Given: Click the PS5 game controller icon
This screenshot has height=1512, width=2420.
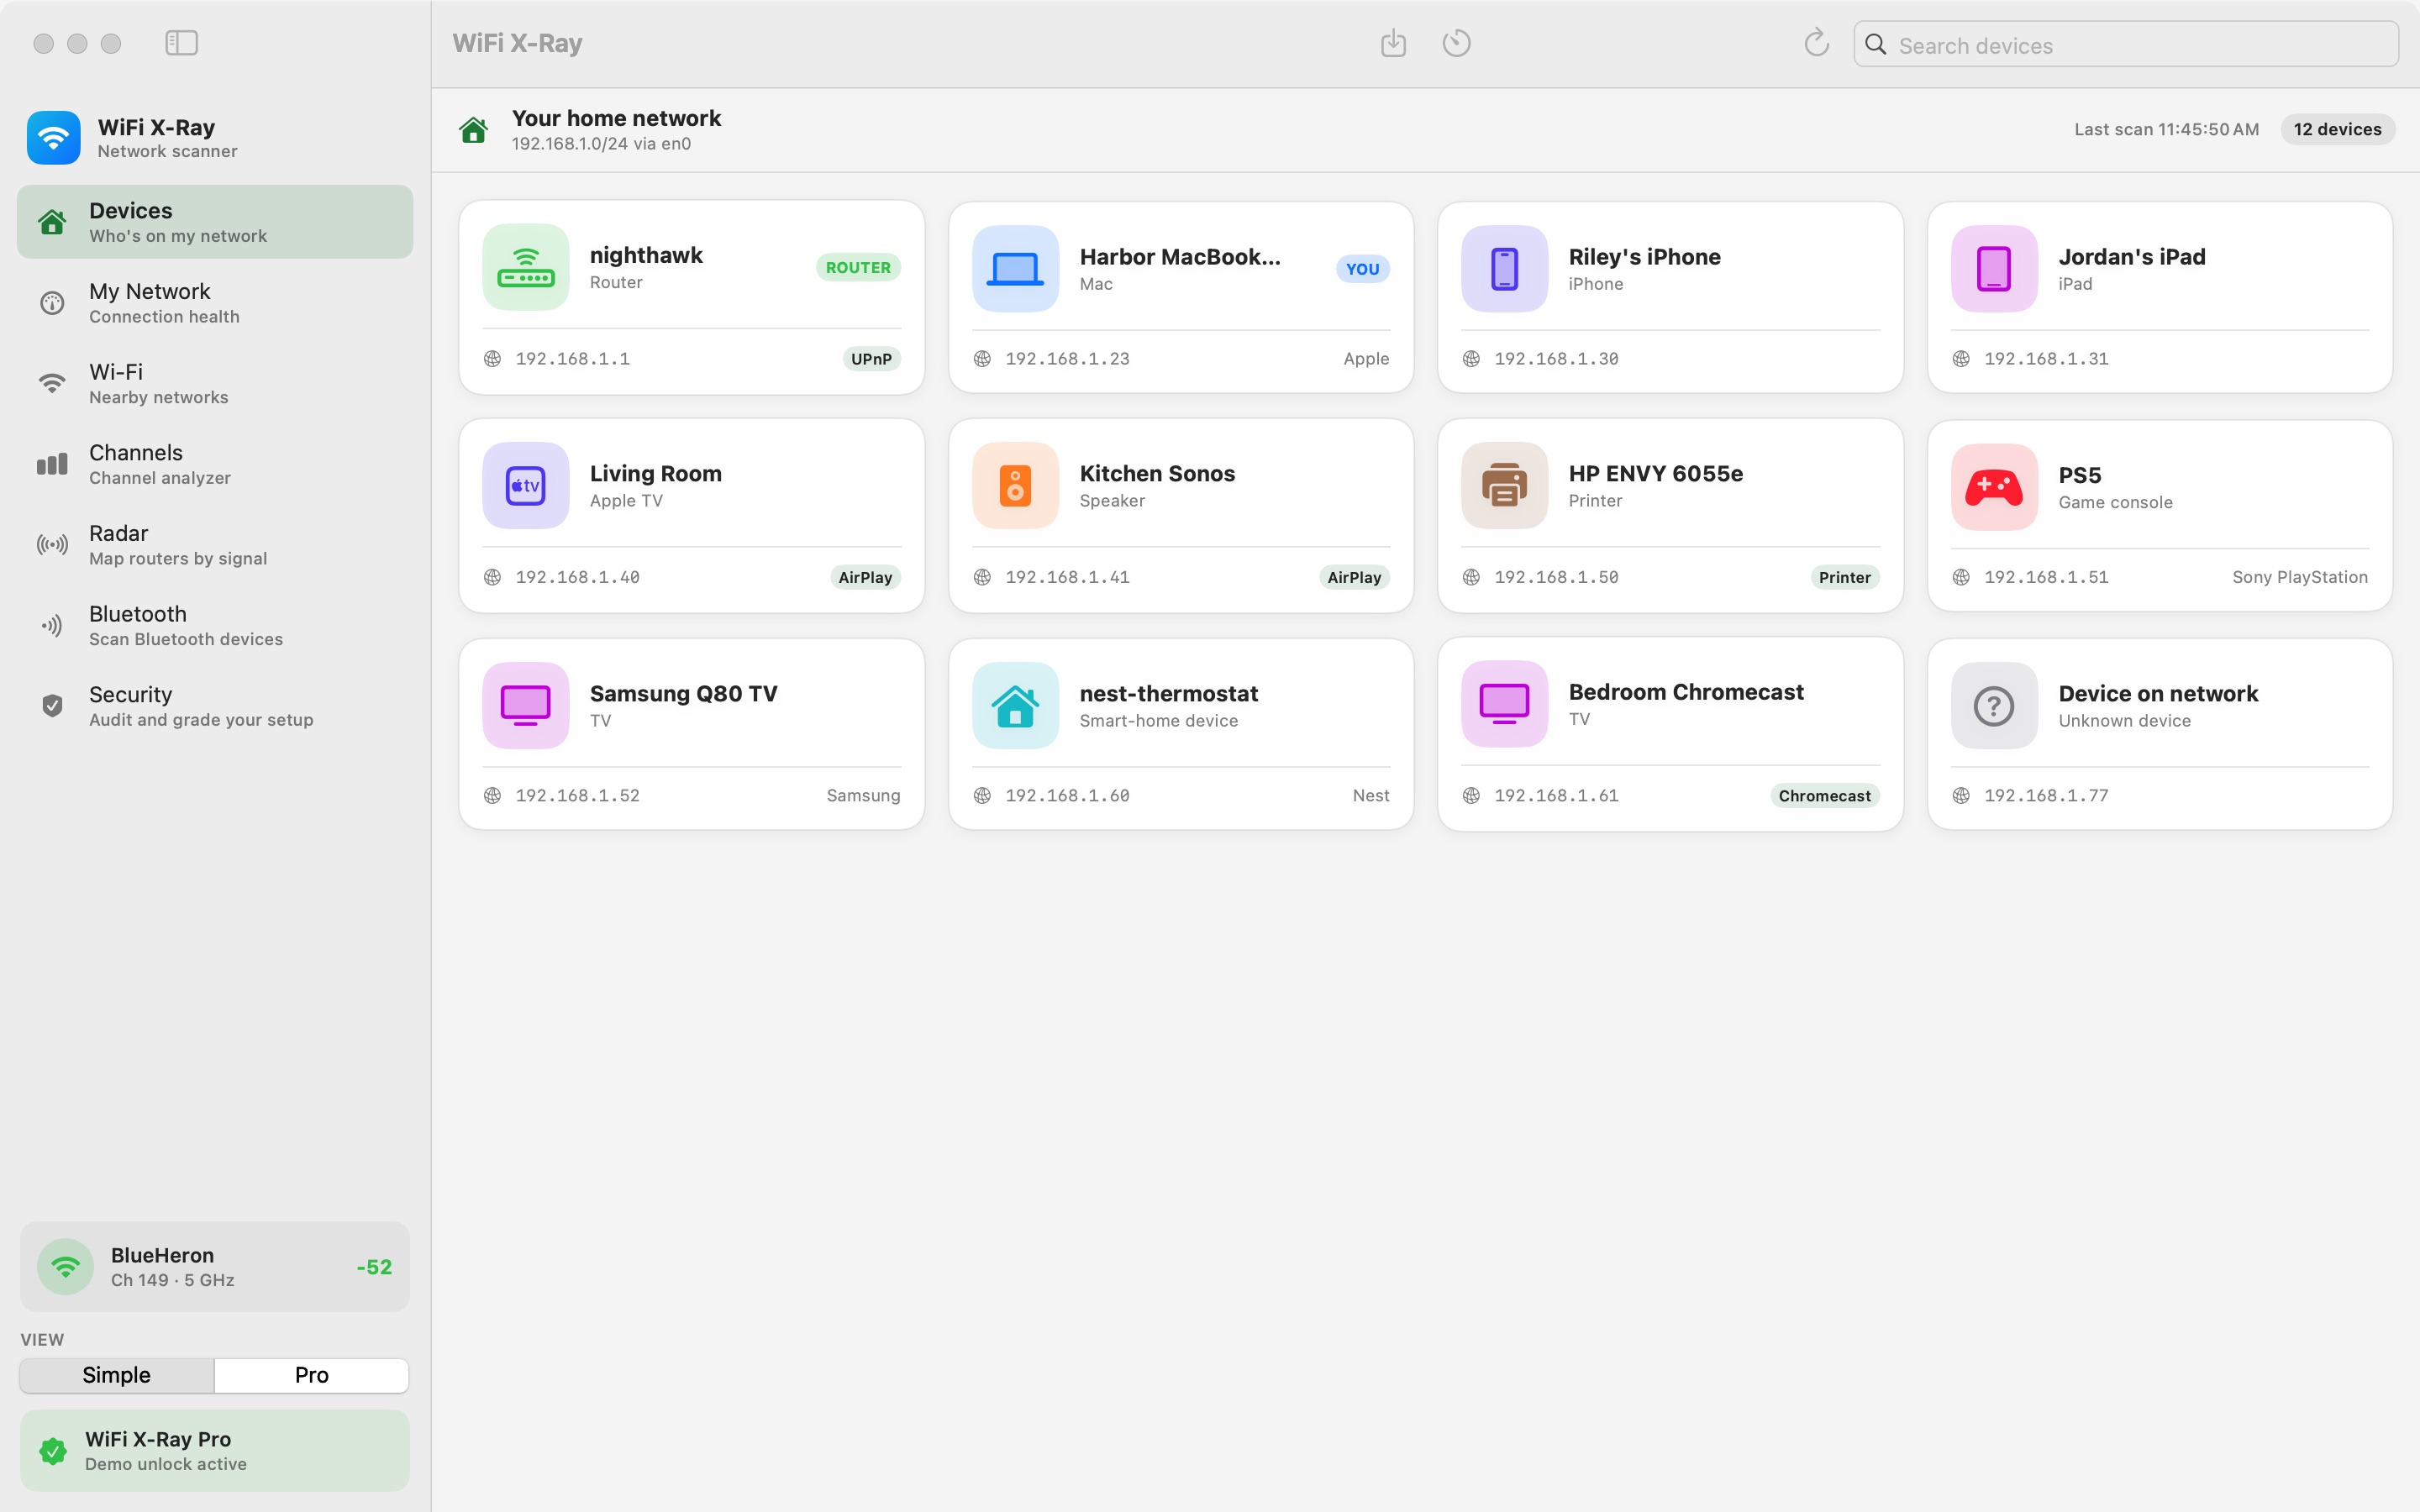Looking at the screenshot, I should click(1994, 487).
